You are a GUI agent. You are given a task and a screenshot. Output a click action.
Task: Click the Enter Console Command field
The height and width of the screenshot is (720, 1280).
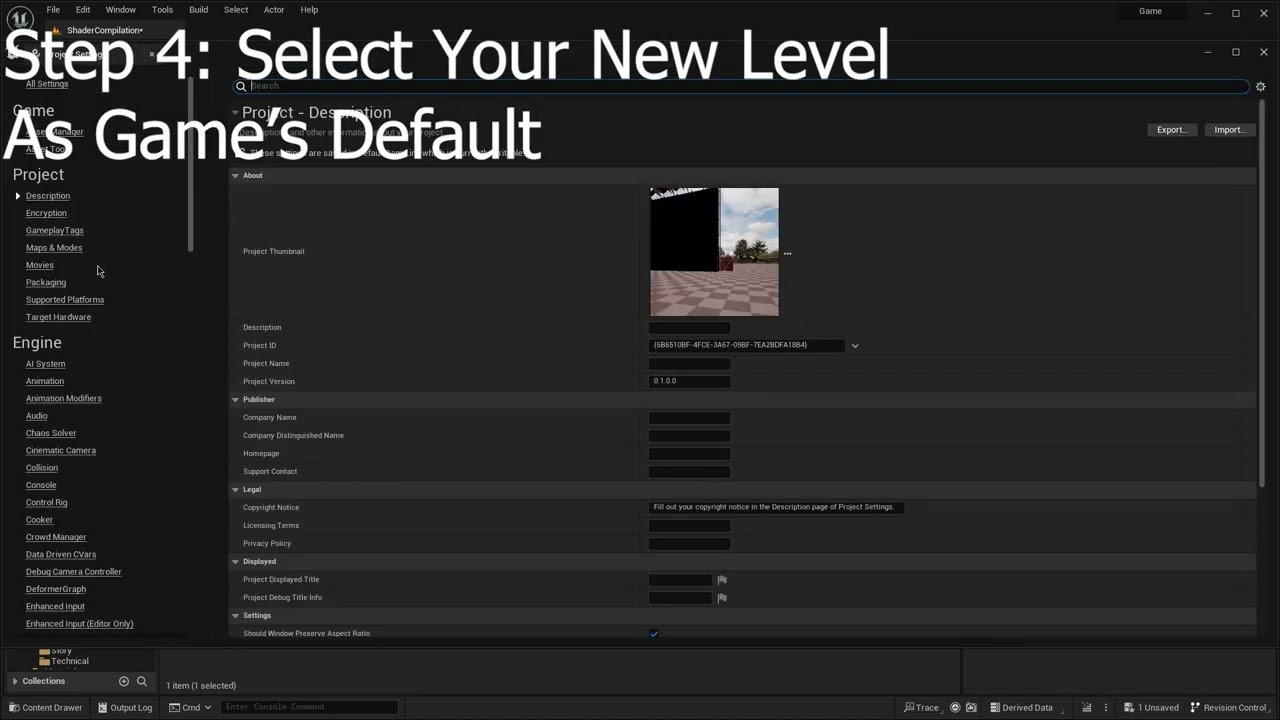click(308, 708)
